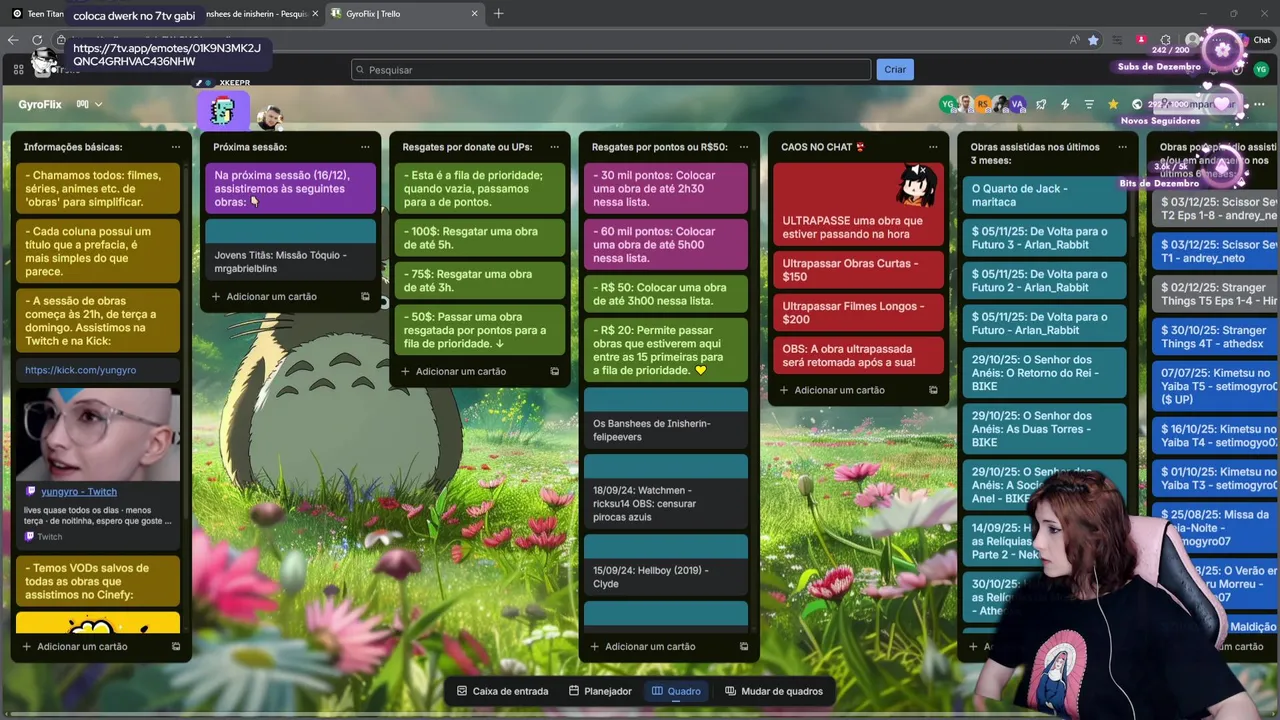1280x720 pixels.
Task: Open list actions menu for CAOS NO CHAT
Action: coord(933,147)
